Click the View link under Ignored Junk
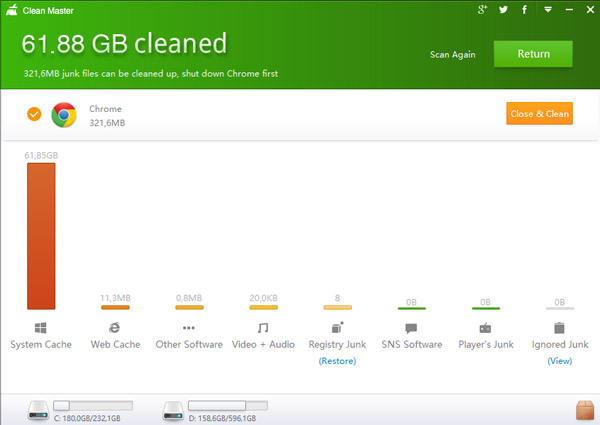600x425 pixels. pyautogui.click(x=559, y=361)
